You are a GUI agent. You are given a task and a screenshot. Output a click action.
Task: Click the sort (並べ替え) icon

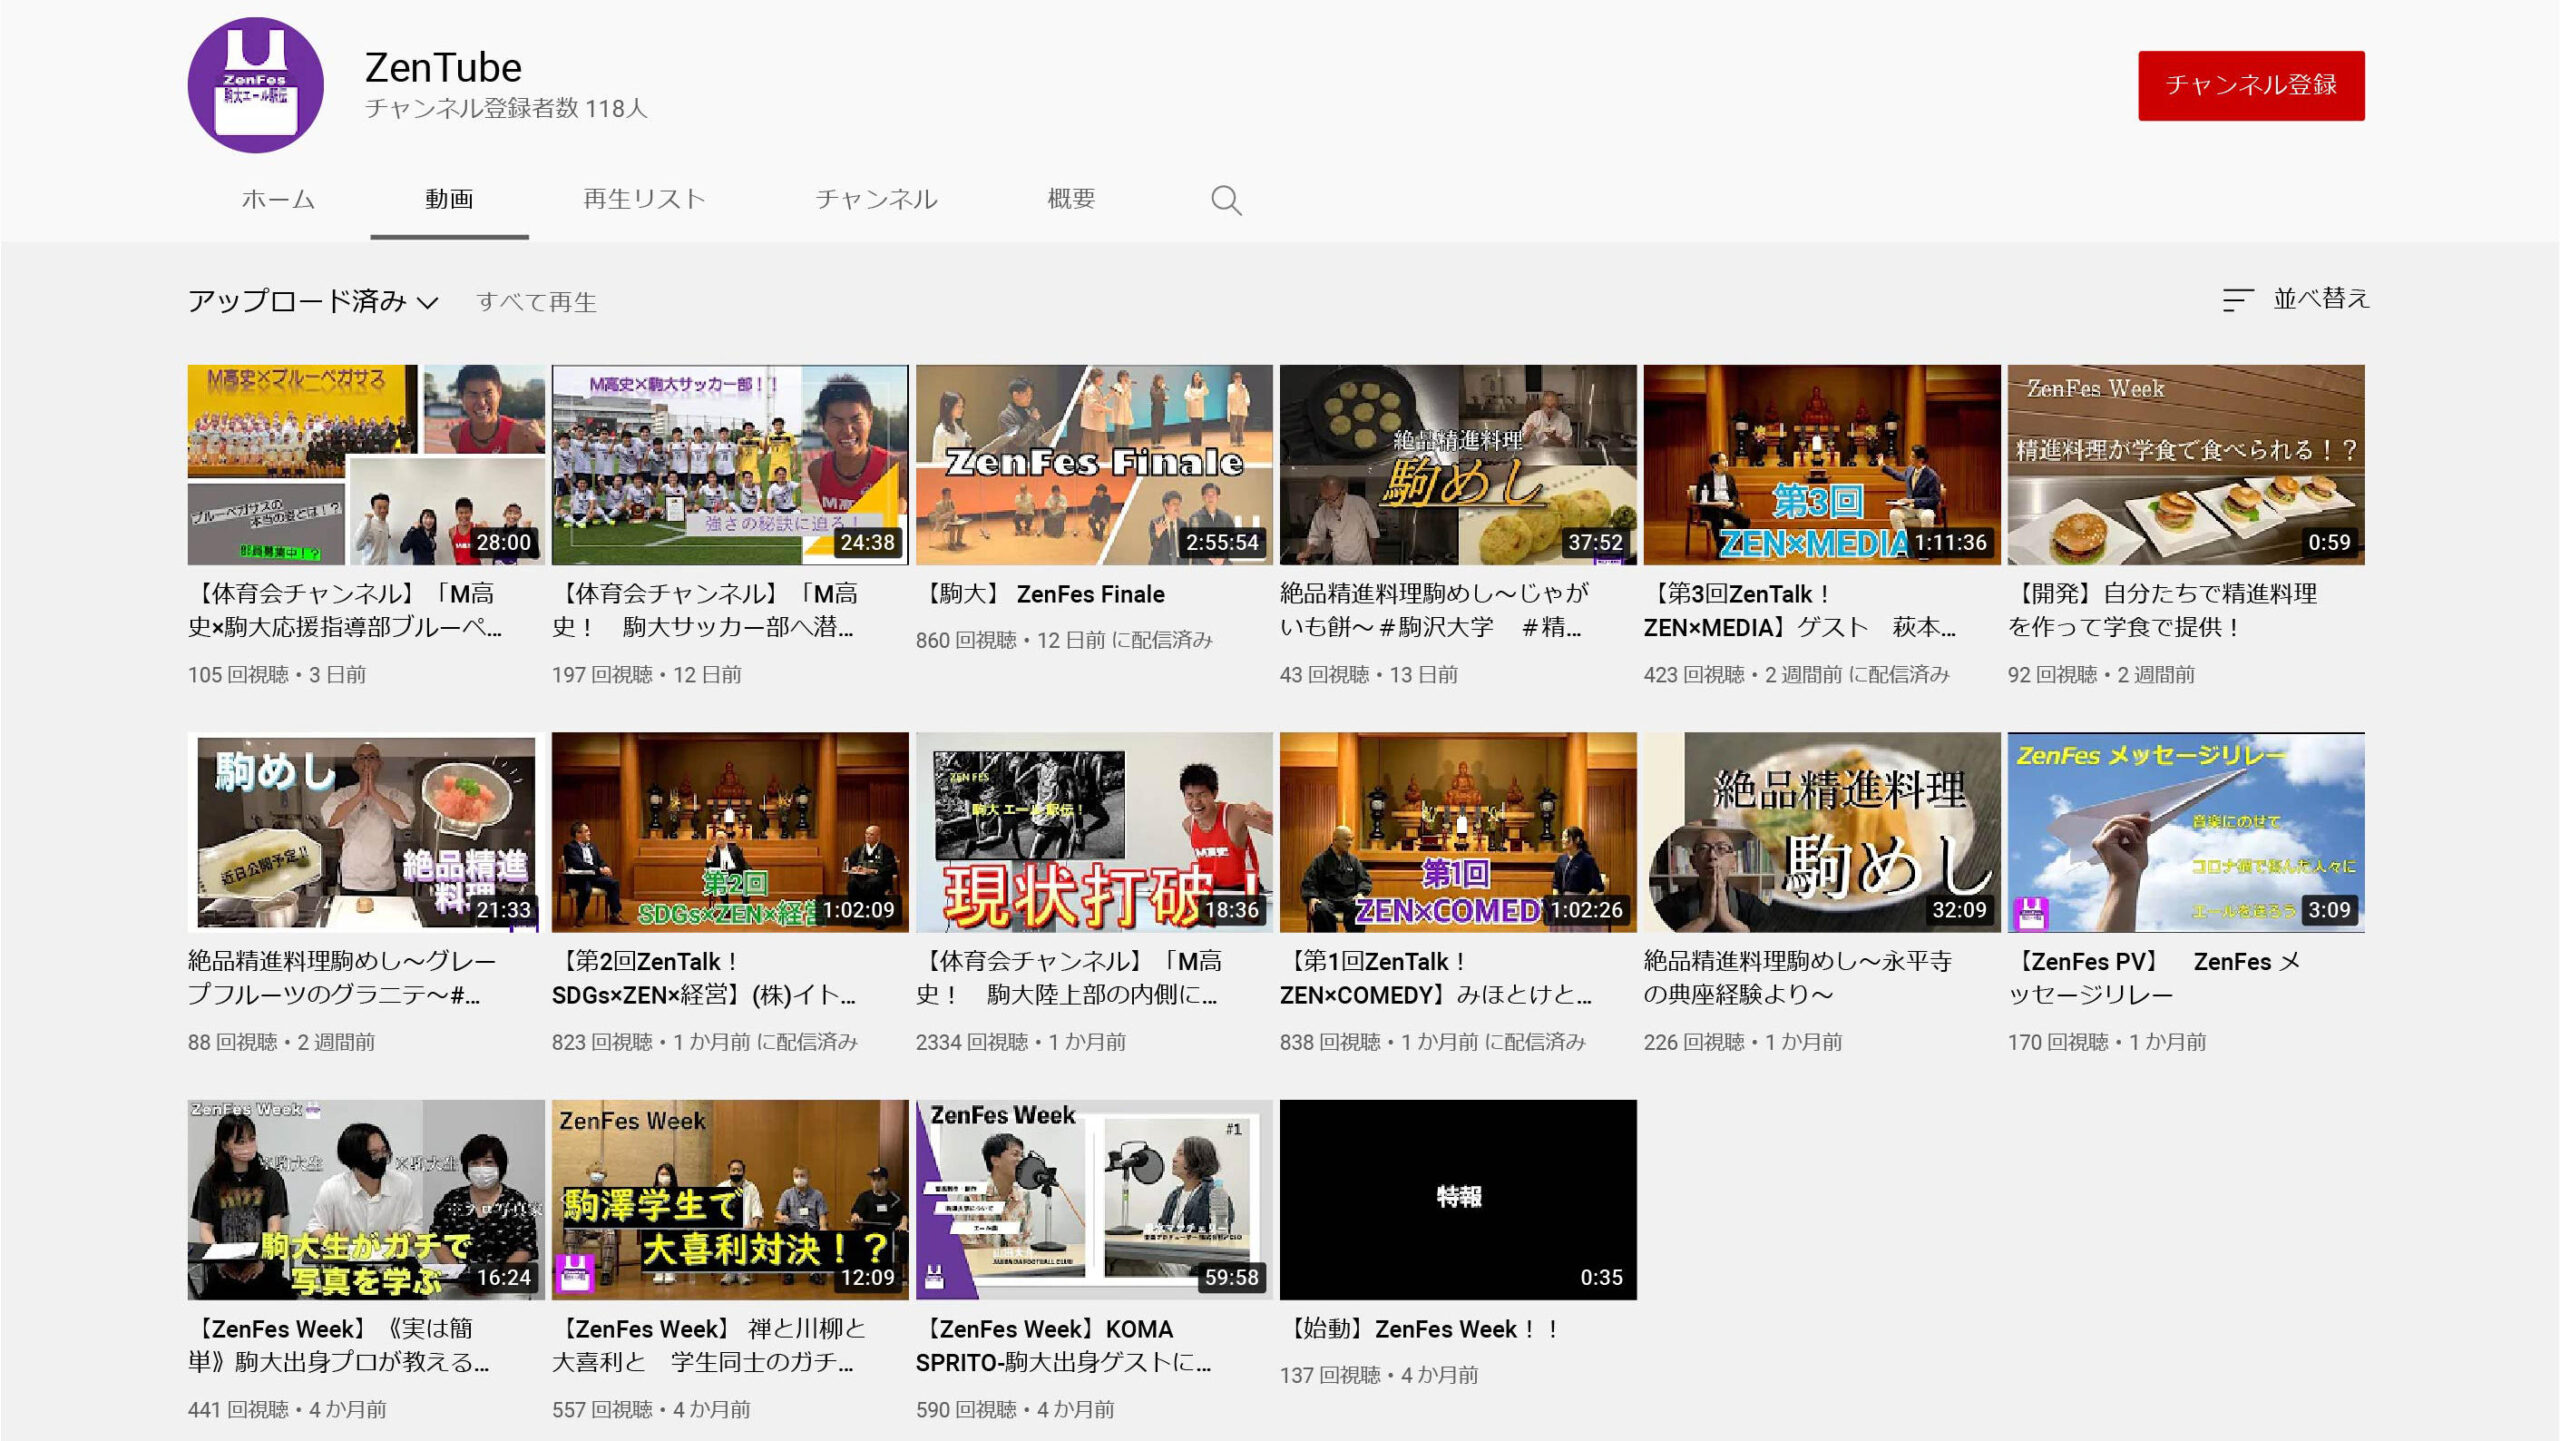[2237, 300]
